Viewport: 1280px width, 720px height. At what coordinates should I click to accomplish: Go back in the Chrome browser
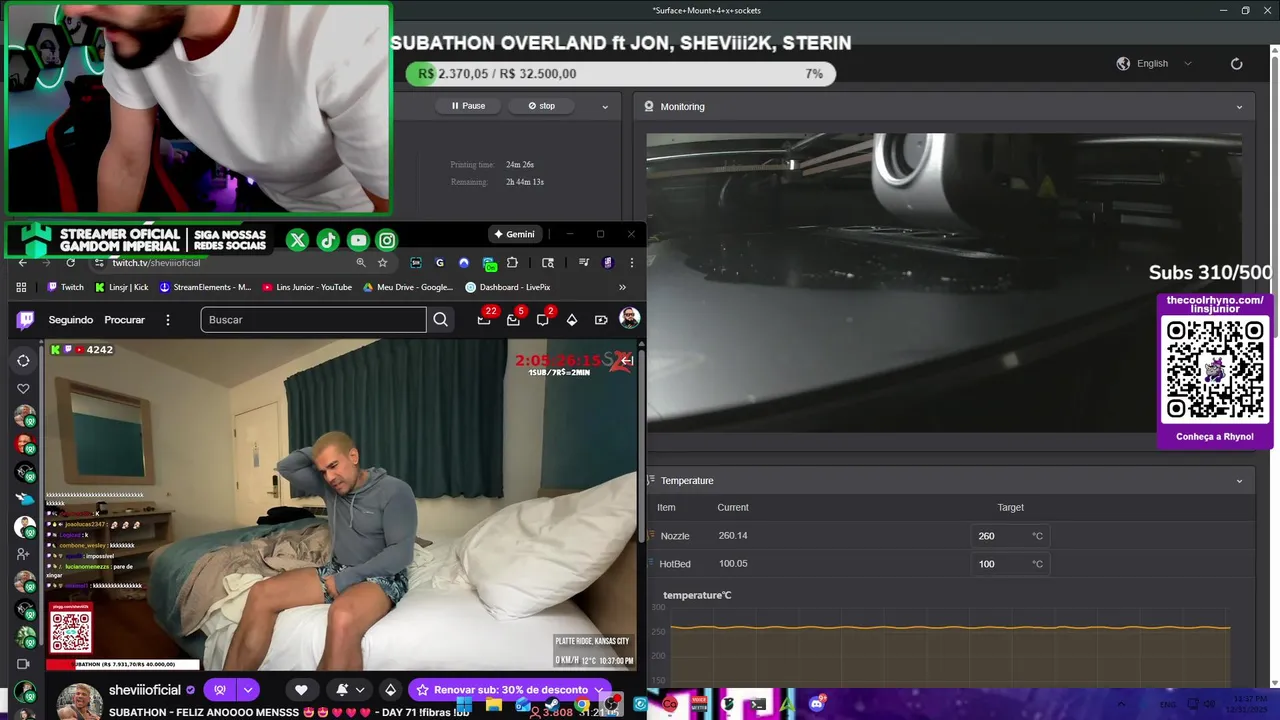pyautogui.click(x=22, y=263)
